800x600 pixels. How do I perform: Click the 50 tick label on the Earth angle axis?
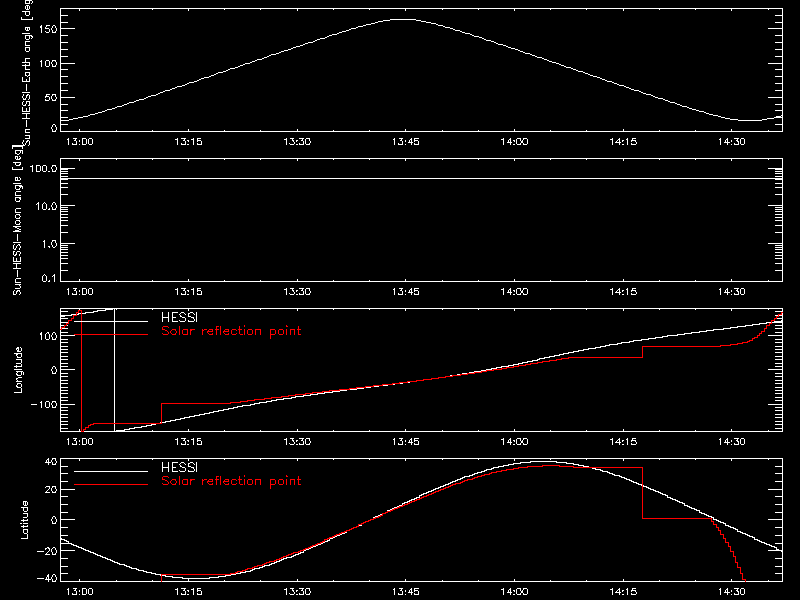pos(51,97)
